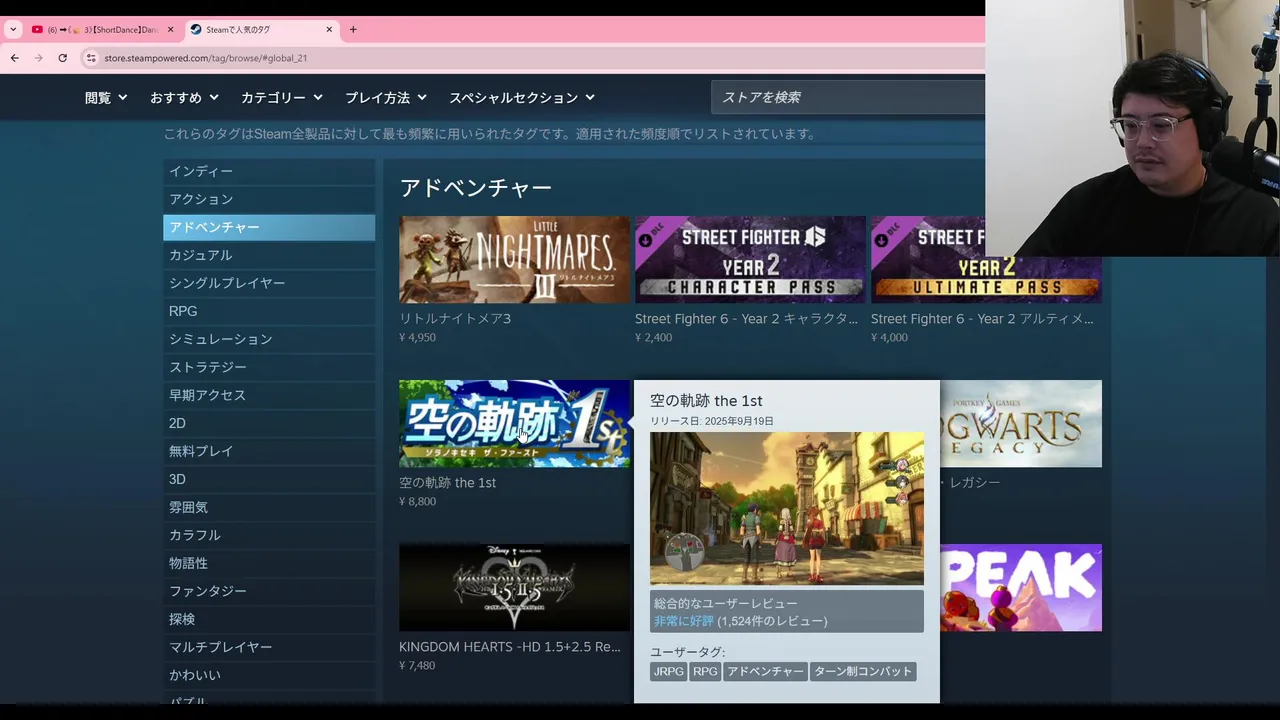Select the RPG tag in sidebar

point(269,311)
